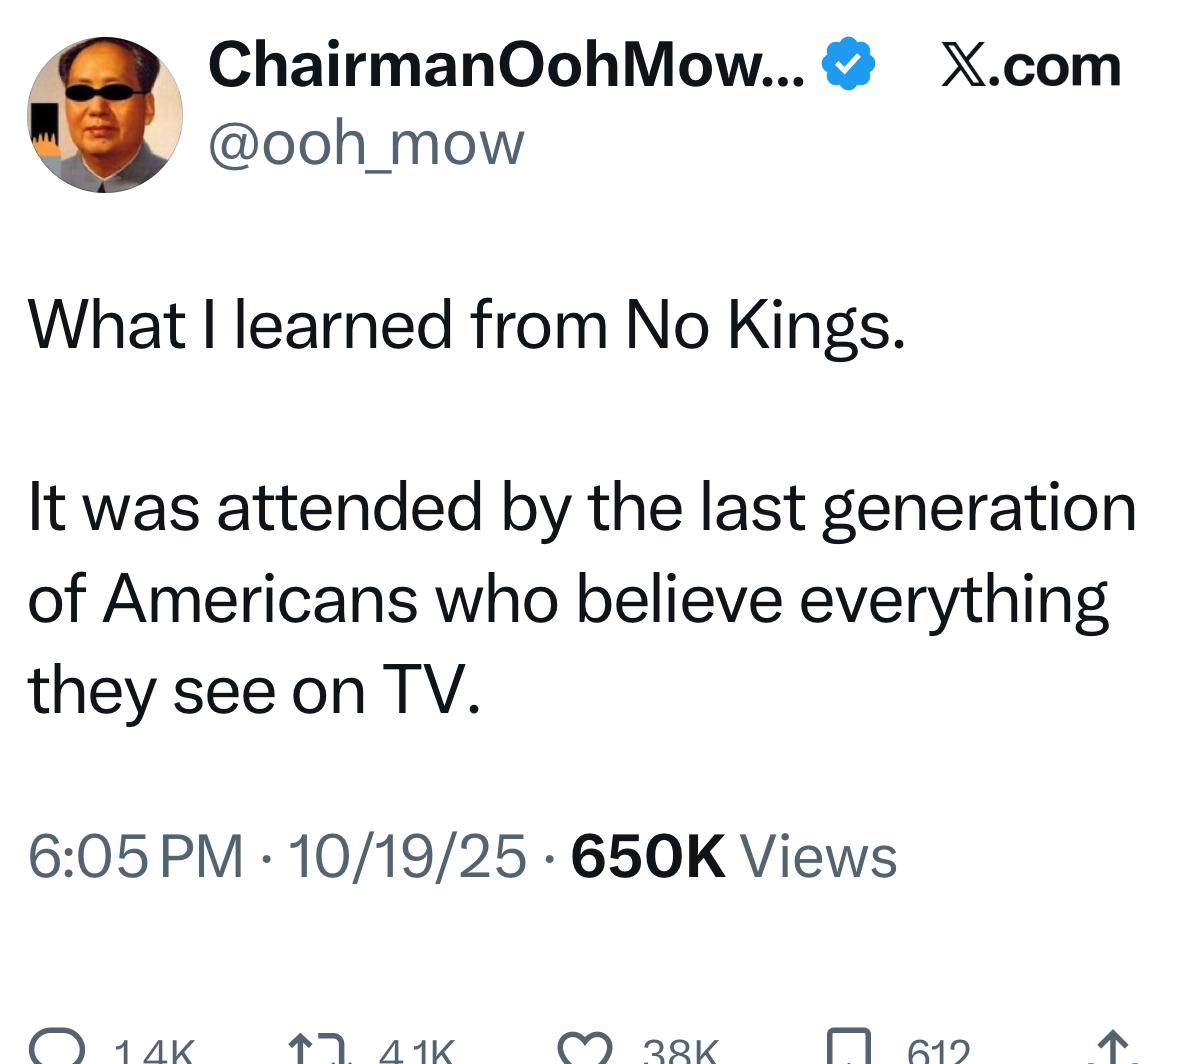Click the '.com' text beside the X logo
Screen dimensions: 1179x1064
(x=1056, y=66)
